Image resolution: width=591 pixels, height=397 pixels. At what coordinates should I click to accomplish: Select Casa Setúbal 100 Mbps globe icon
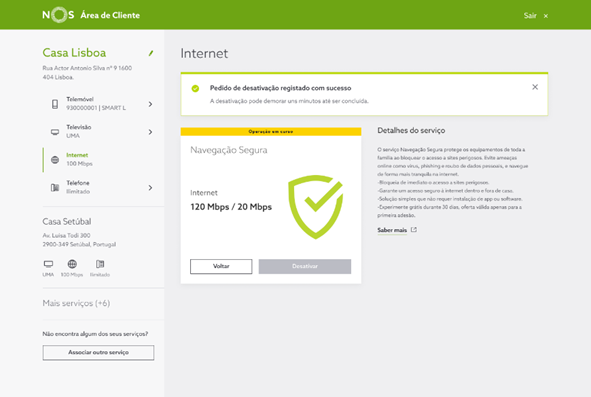[72, 264]
